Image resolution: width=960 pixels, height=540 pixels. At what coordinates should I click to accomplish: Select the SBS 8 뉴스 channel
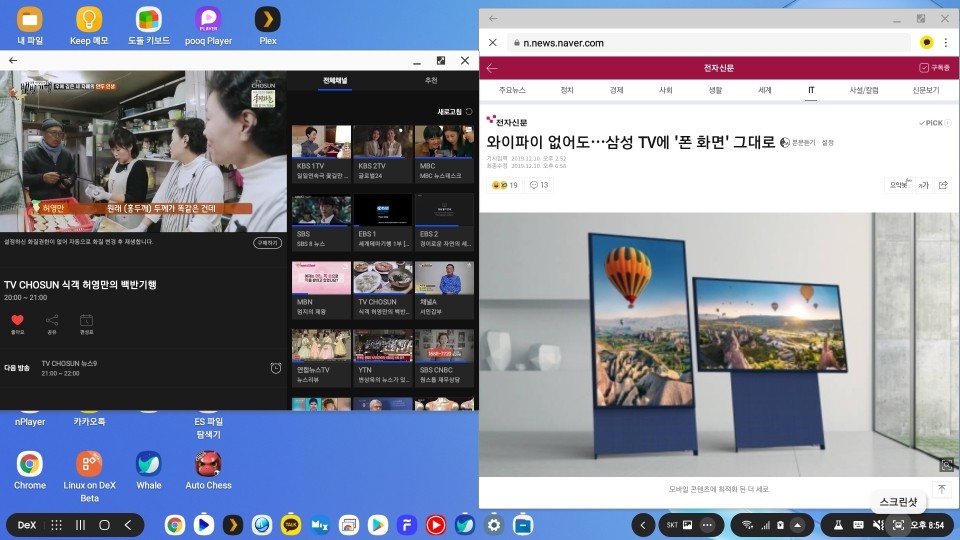321,222
